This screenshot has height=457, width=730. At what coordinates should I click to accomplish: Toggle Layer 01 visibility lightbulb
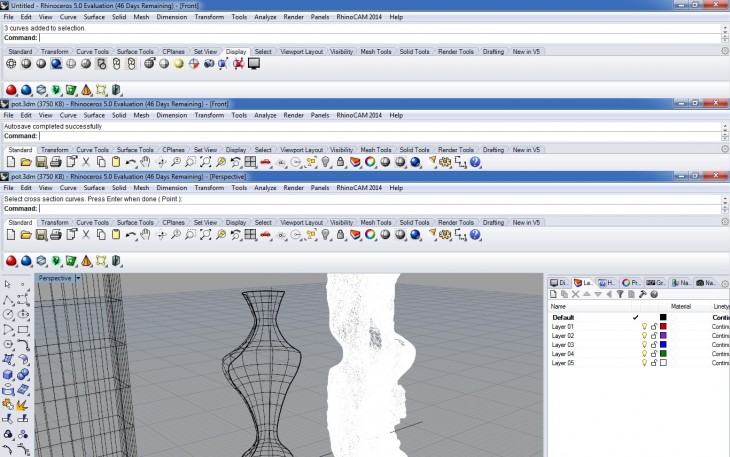click(644, 327)
